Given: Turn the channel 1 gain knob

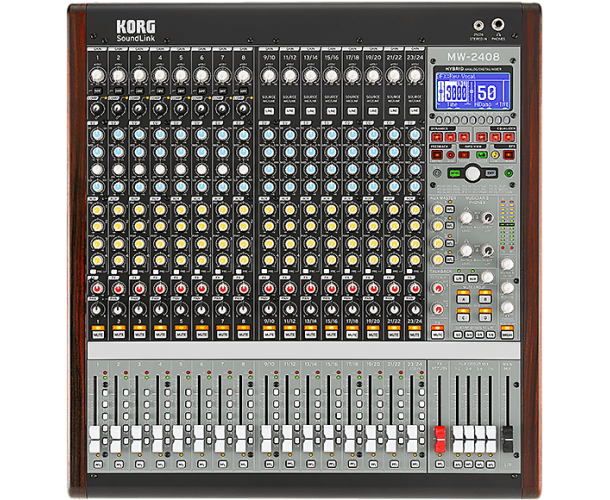Looking at the screenshot, I should 98,75.
